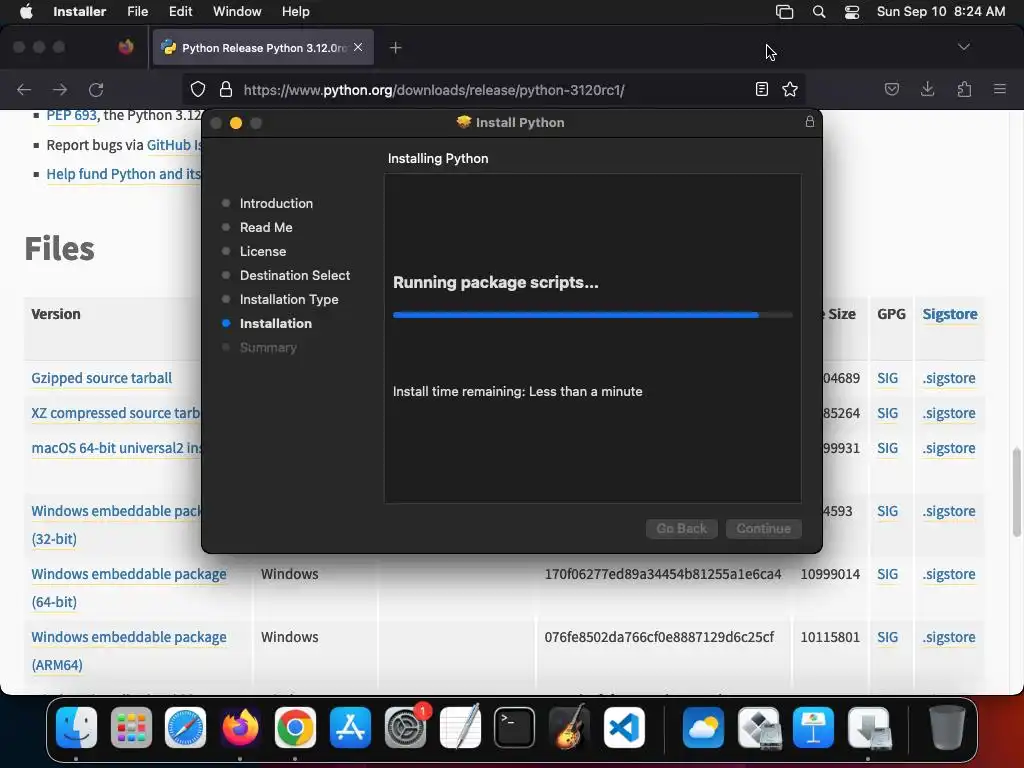Minimize the Install Python window

point(236,123)
